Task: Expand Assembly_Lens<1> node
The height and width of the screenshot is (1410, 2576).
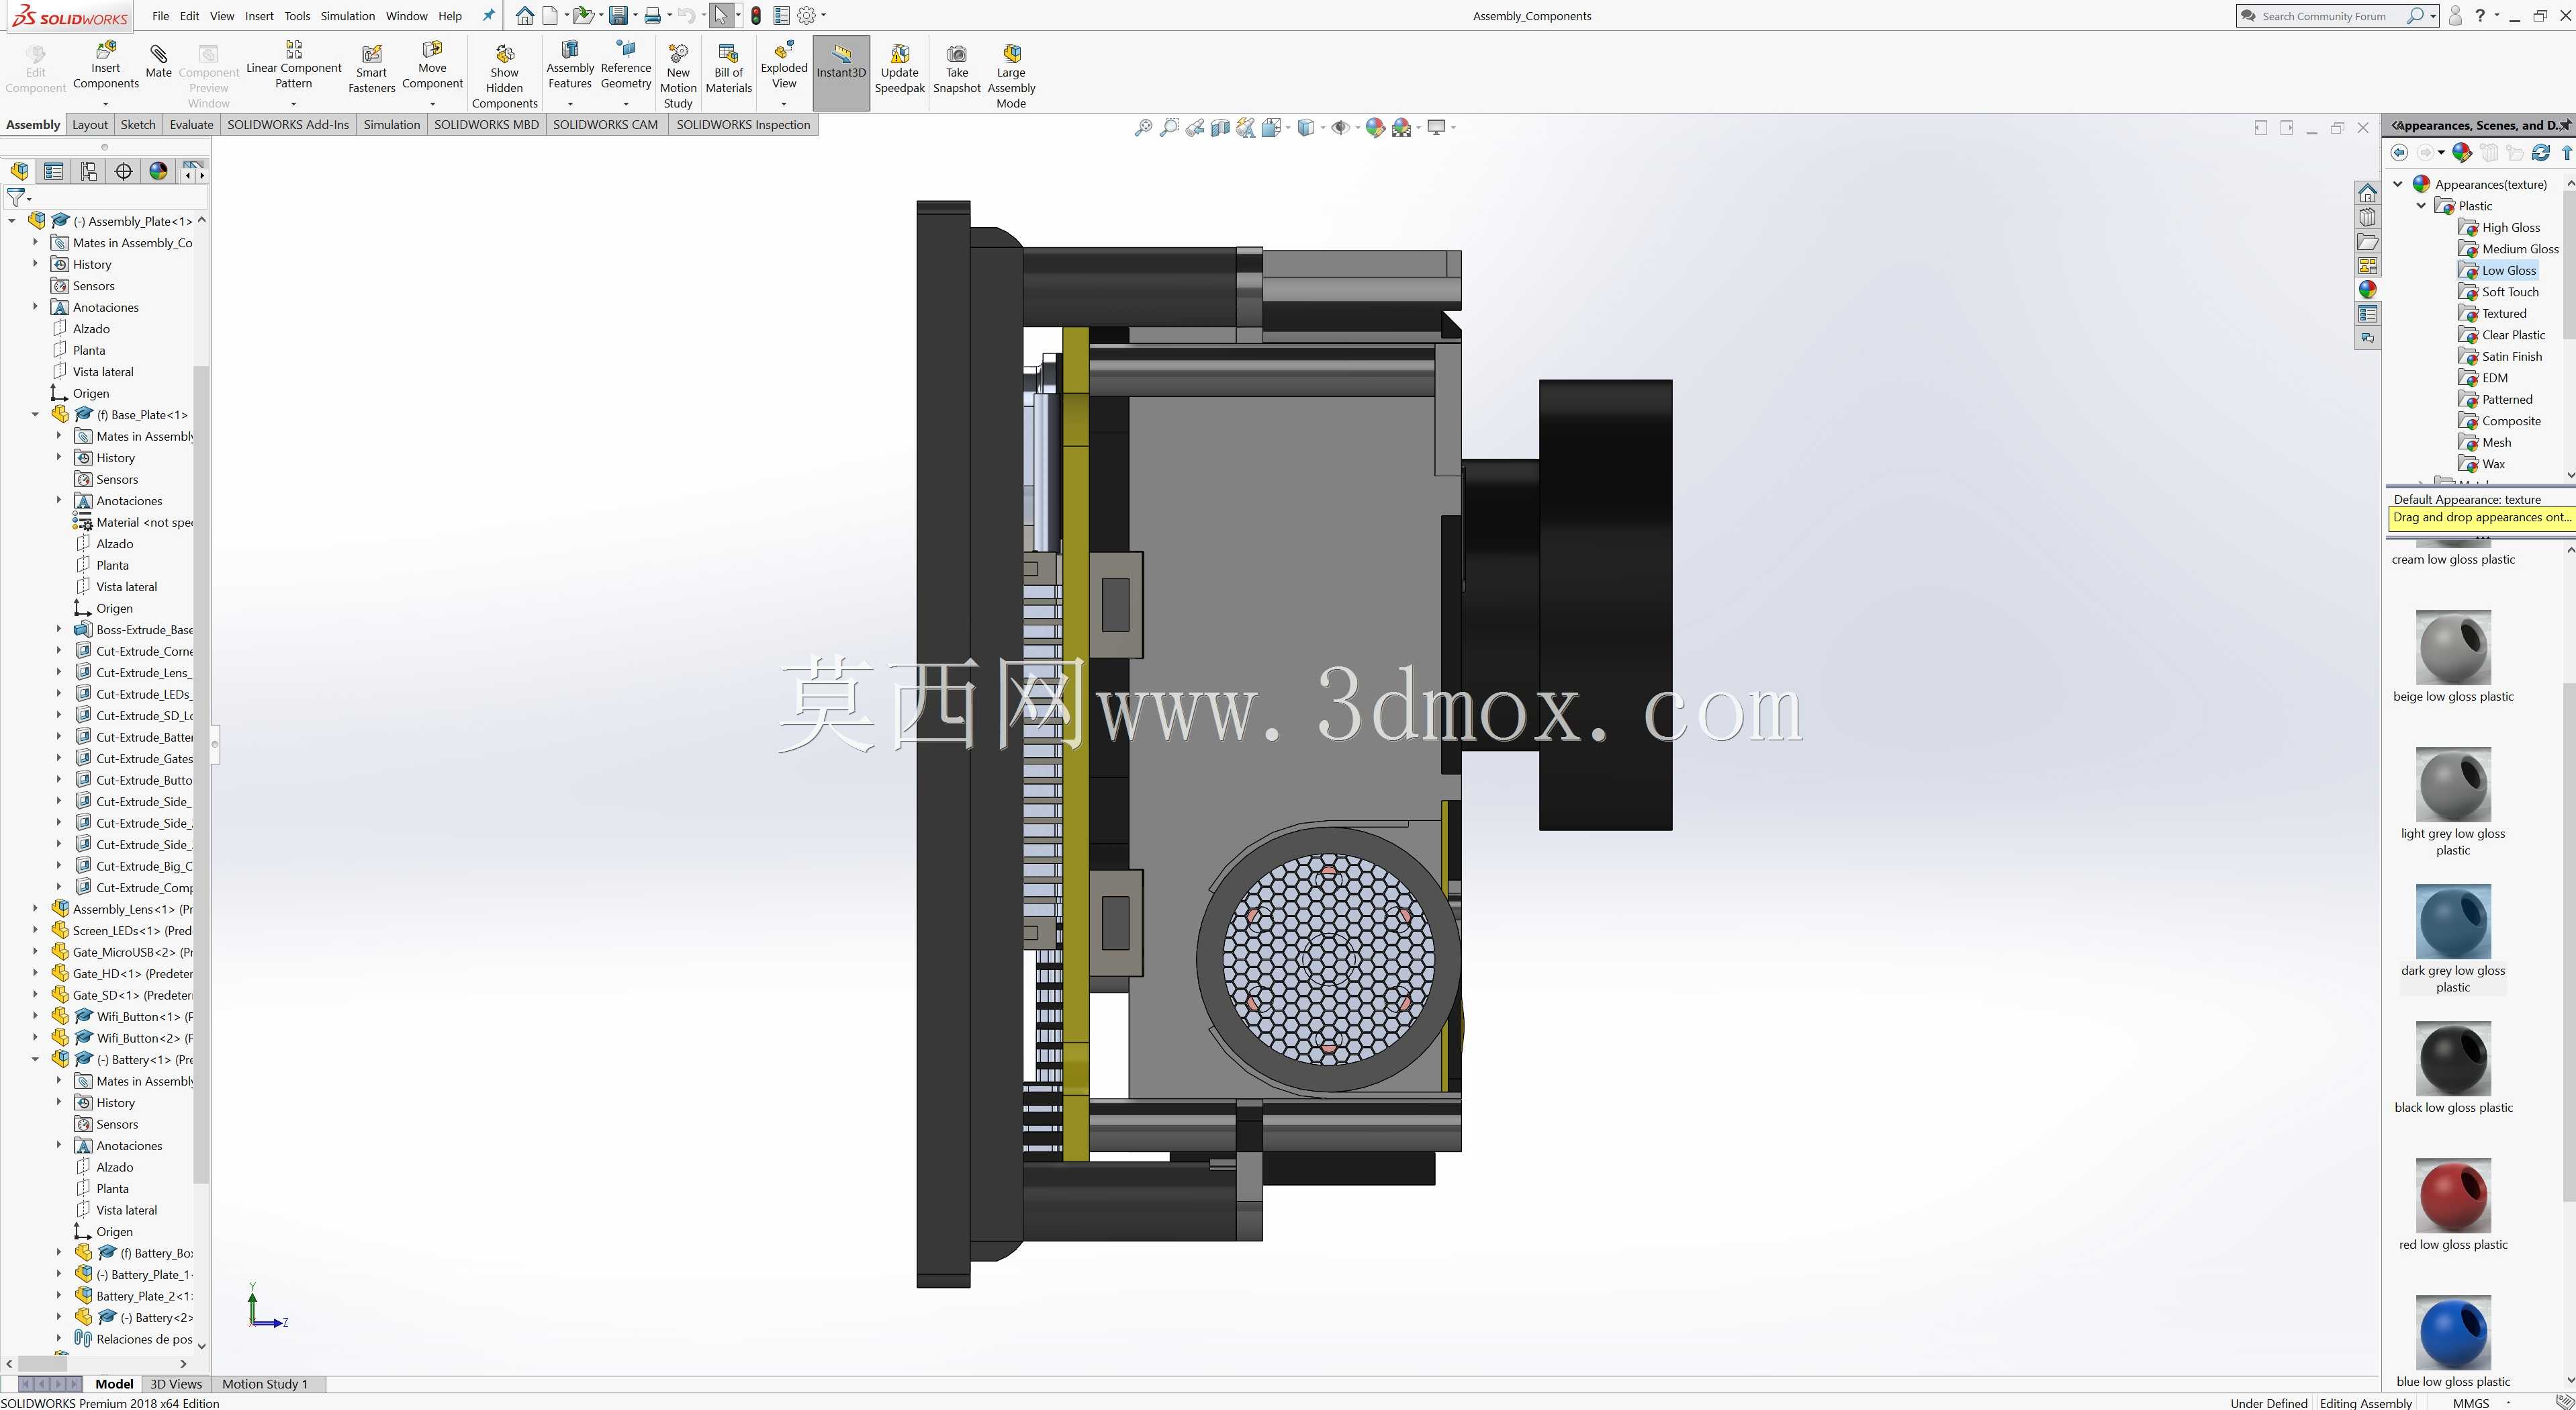Action: pyautogui.click(x=36, y=908)
